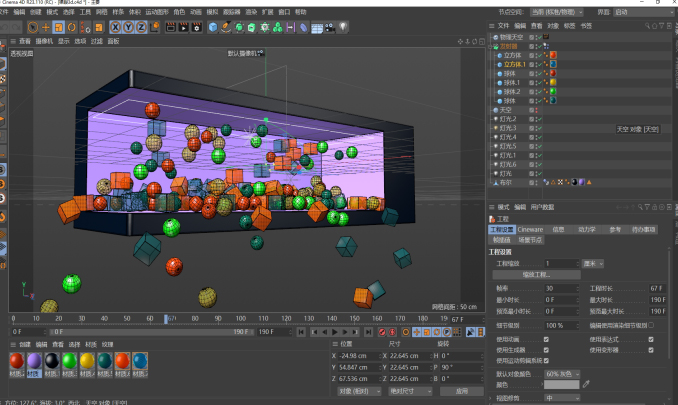Toggle 使用变形器 checkbox
This screenshot has width=678, height=405.
[651, 350]
